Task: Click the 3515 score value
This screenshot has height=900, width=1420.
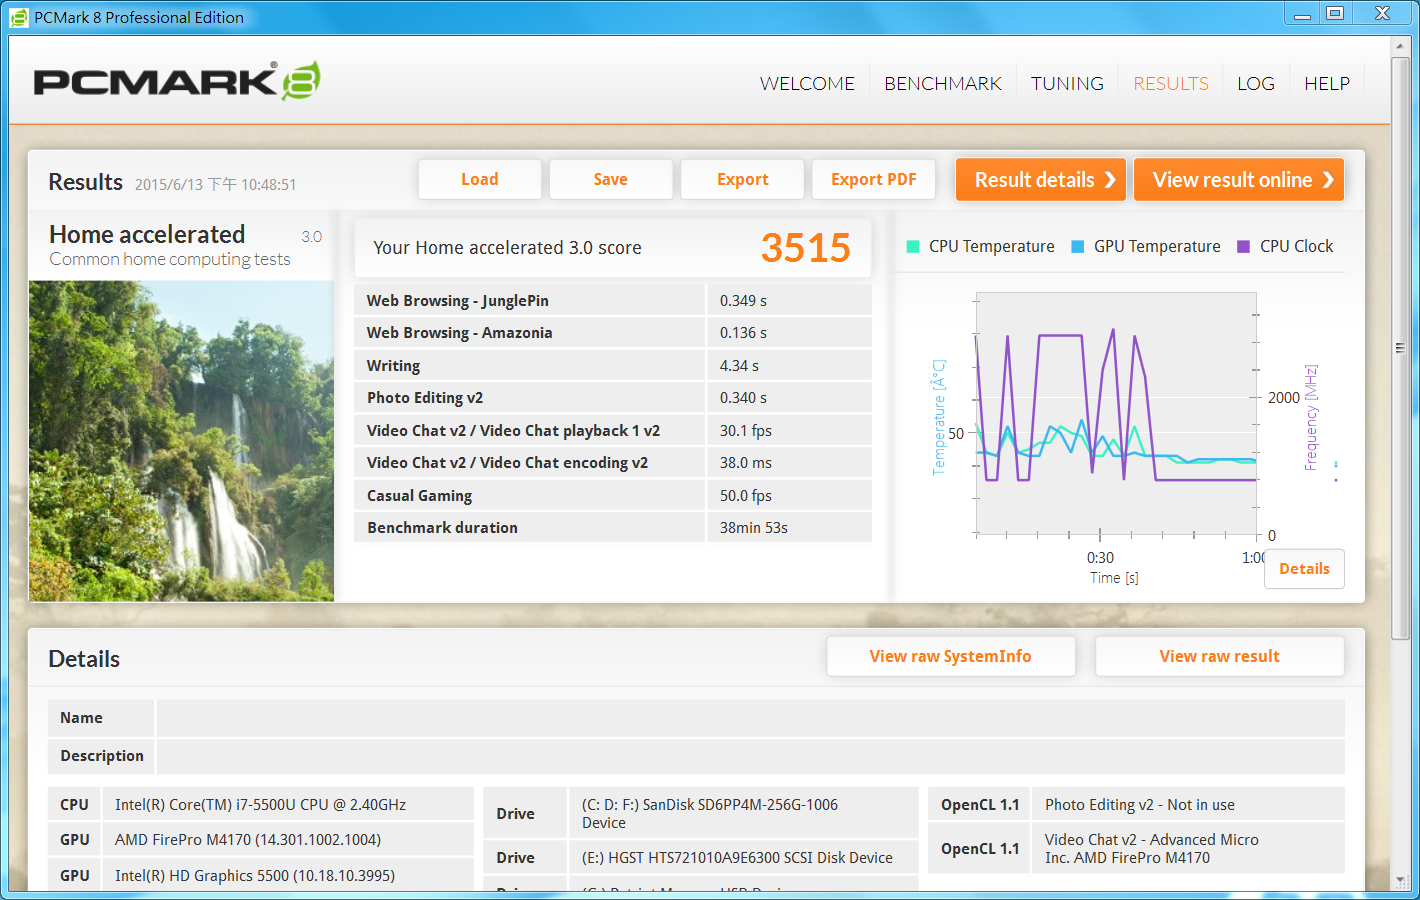Action: [806, 248]
